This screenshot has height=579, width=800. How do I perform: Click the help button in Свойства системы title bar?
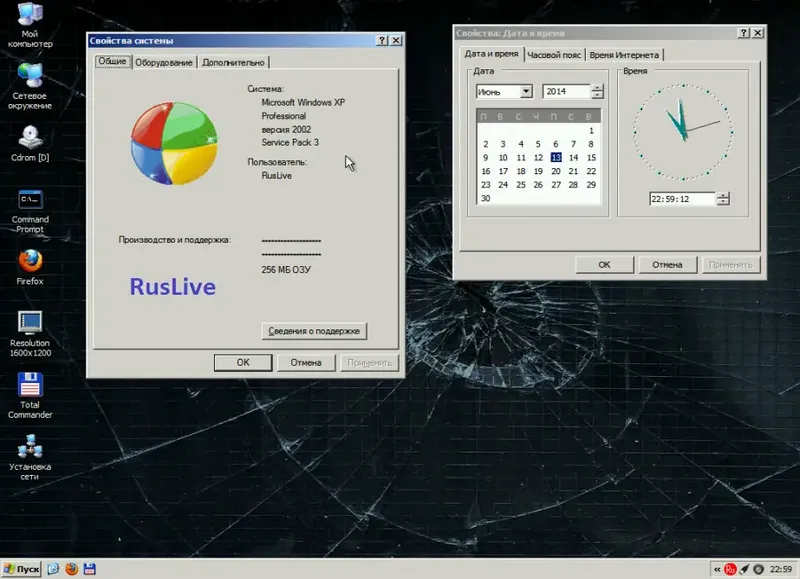click(x=382, y=40)
